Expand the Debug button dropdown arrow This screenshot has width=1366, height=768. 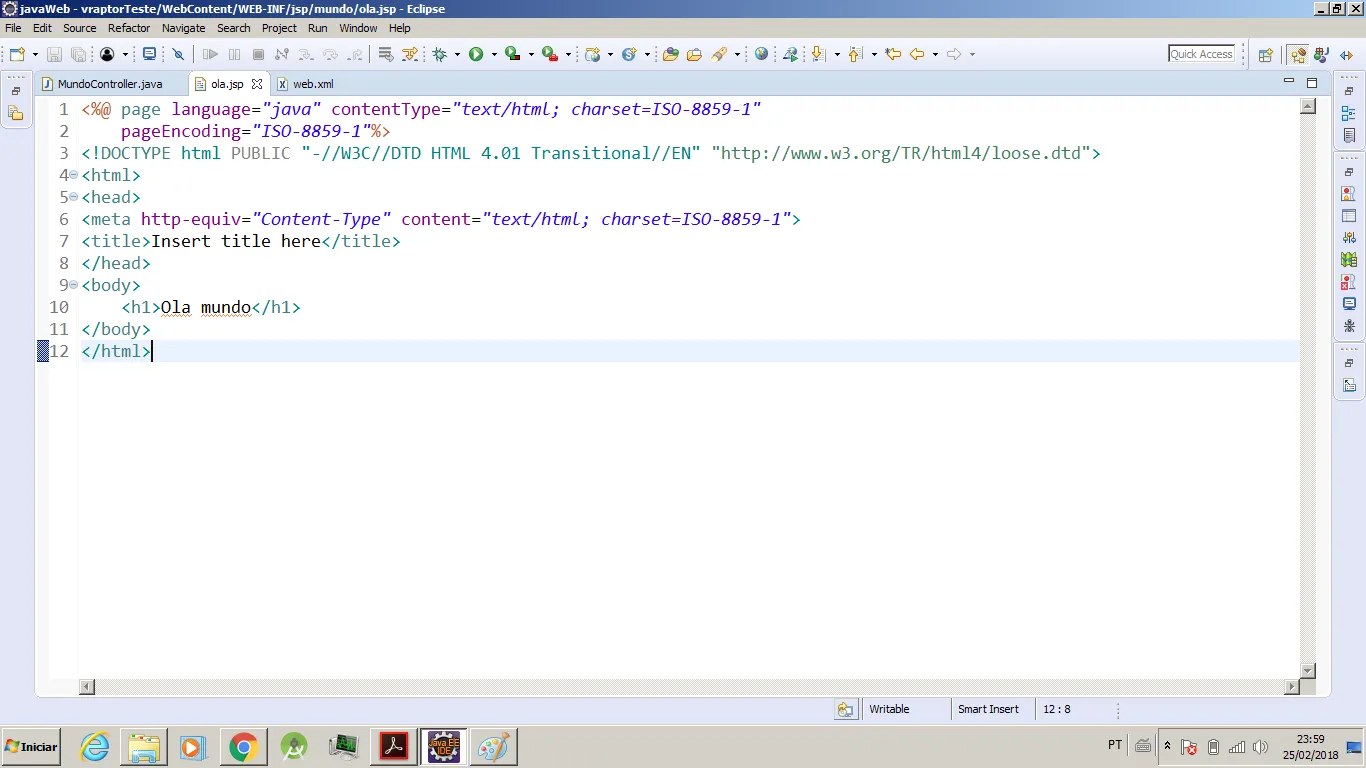pos(457,55)
